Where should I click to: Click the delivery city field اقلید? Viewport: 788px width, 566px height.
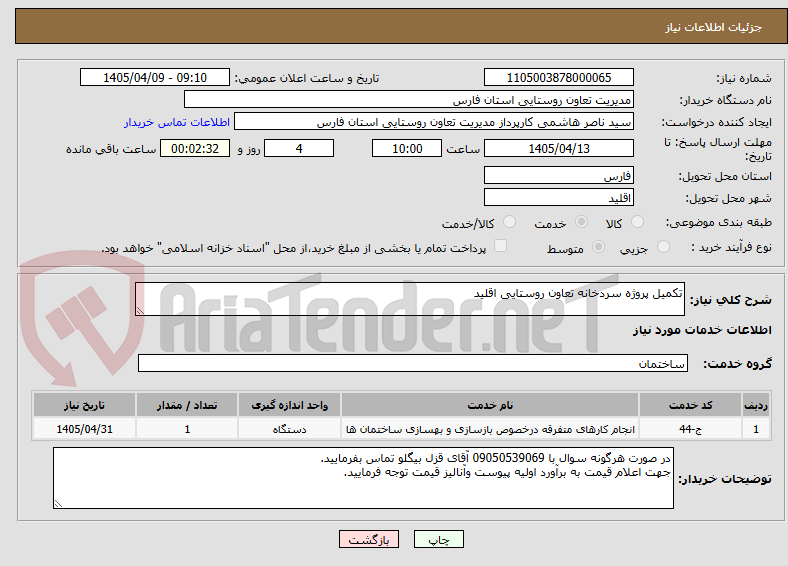558,197
